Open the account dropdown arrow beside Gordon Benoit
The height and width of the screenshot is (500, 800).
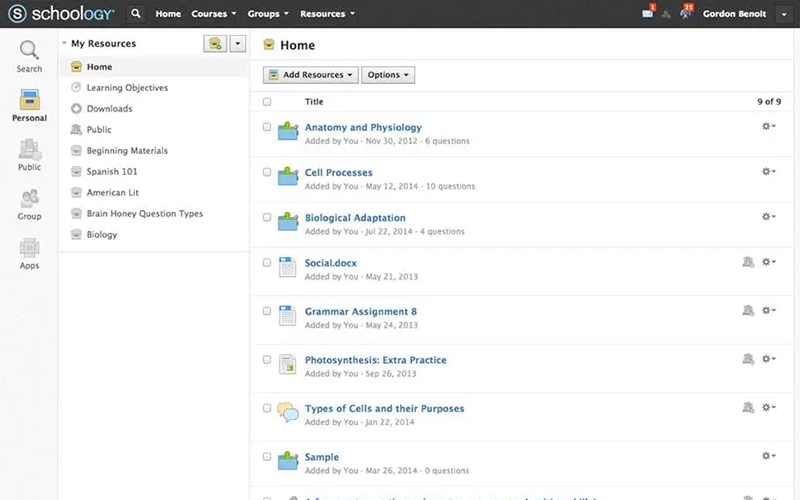[x=784, y=14]
